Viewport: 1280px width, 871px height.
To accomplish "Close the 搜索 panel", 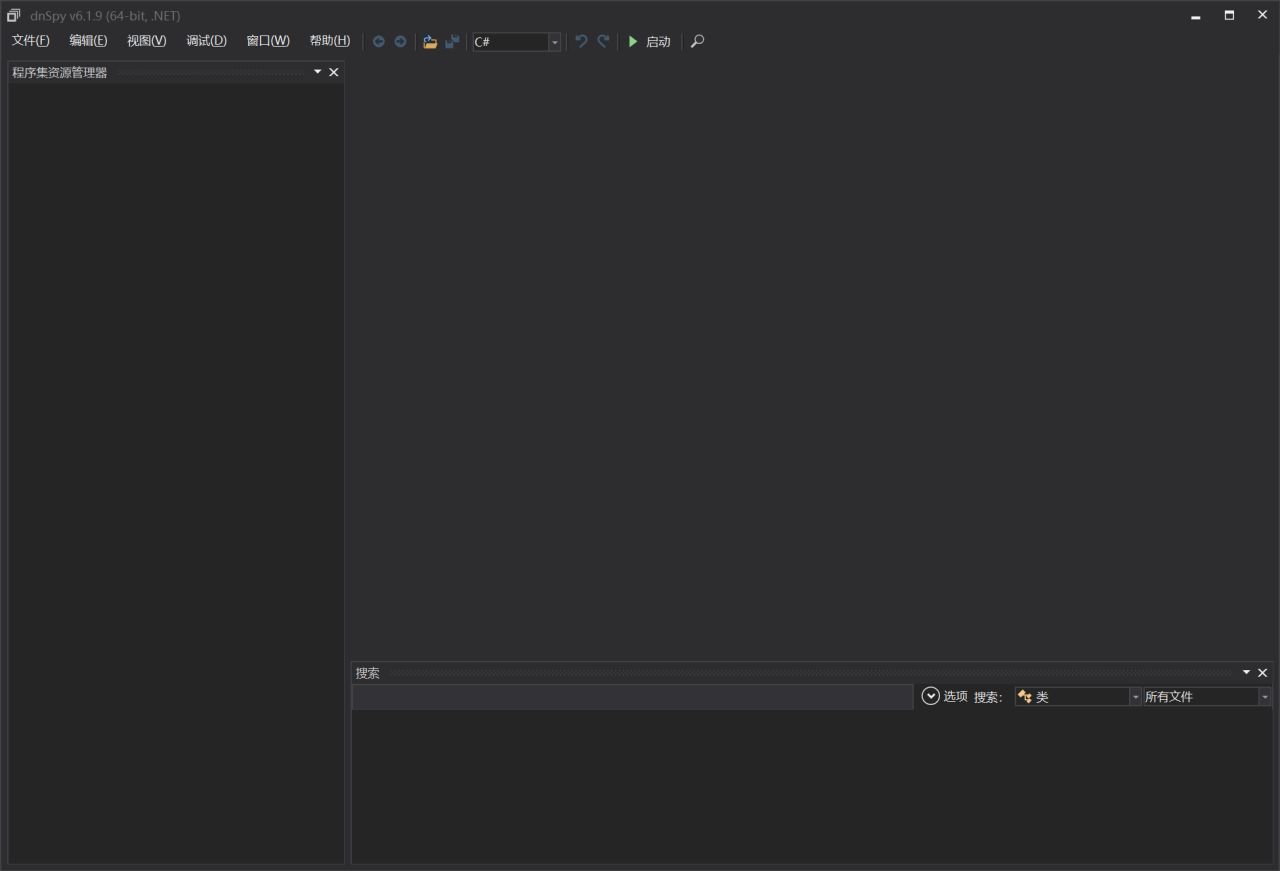I will 1262,673.
